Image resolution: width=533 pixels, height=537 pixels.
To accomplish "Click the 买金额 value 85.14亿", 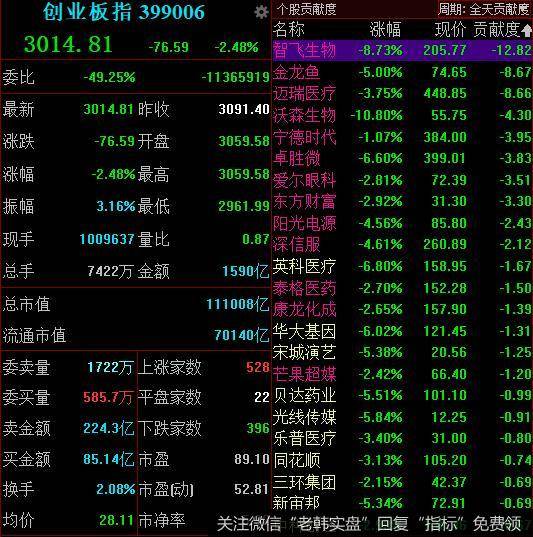I will (109, 459).
